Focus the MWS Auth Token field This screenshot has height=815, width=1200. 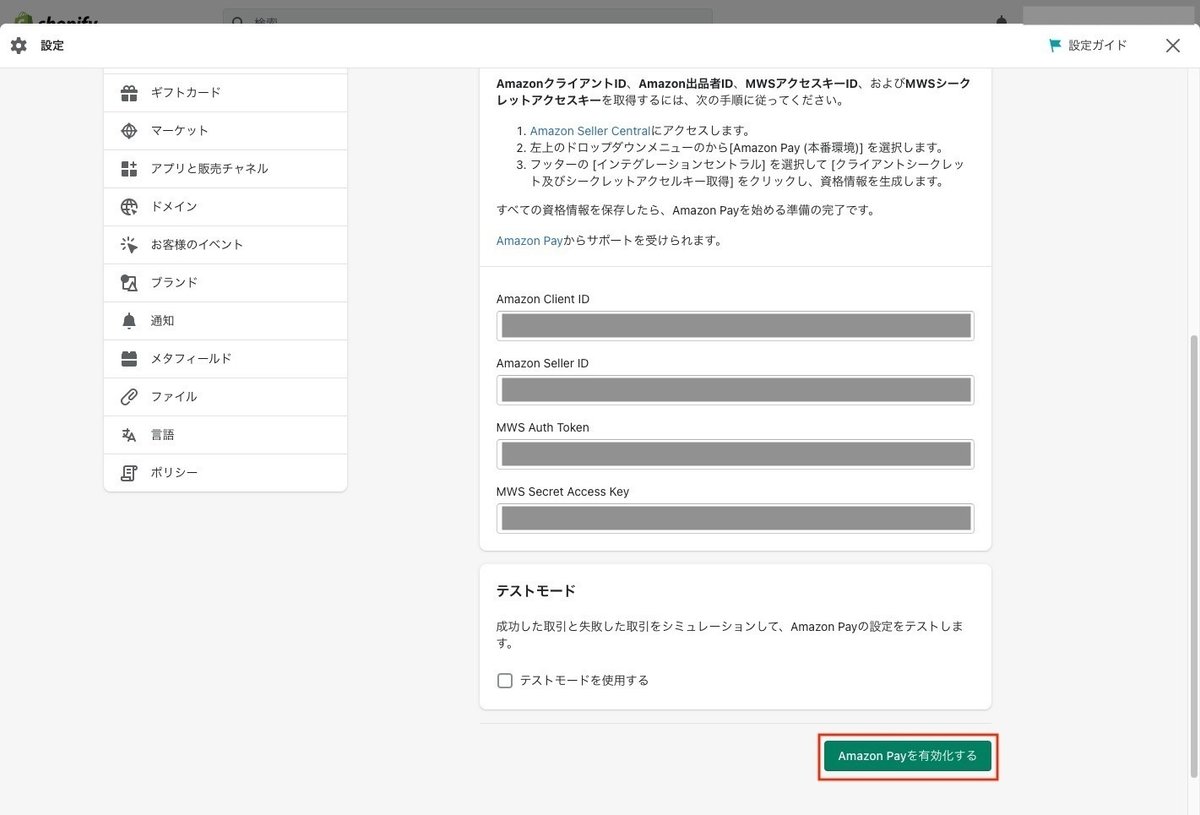pos(735,454)
